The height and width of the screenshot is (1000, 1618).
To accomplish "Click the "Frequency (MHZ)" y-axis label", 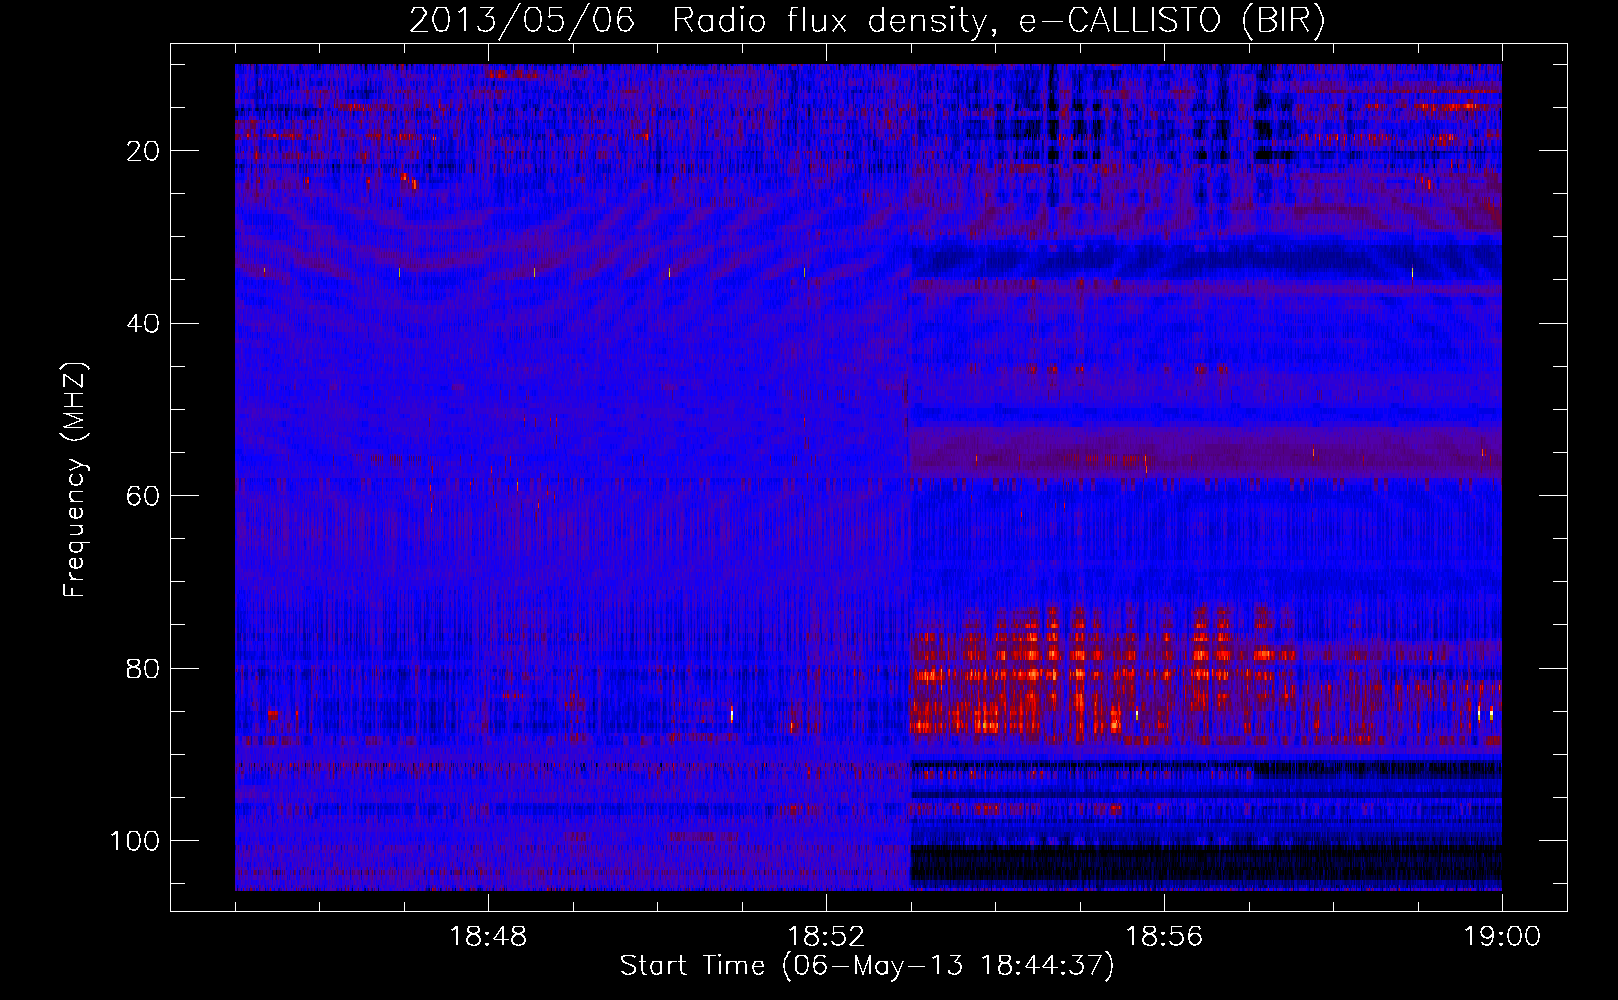I will click(76, 479).
